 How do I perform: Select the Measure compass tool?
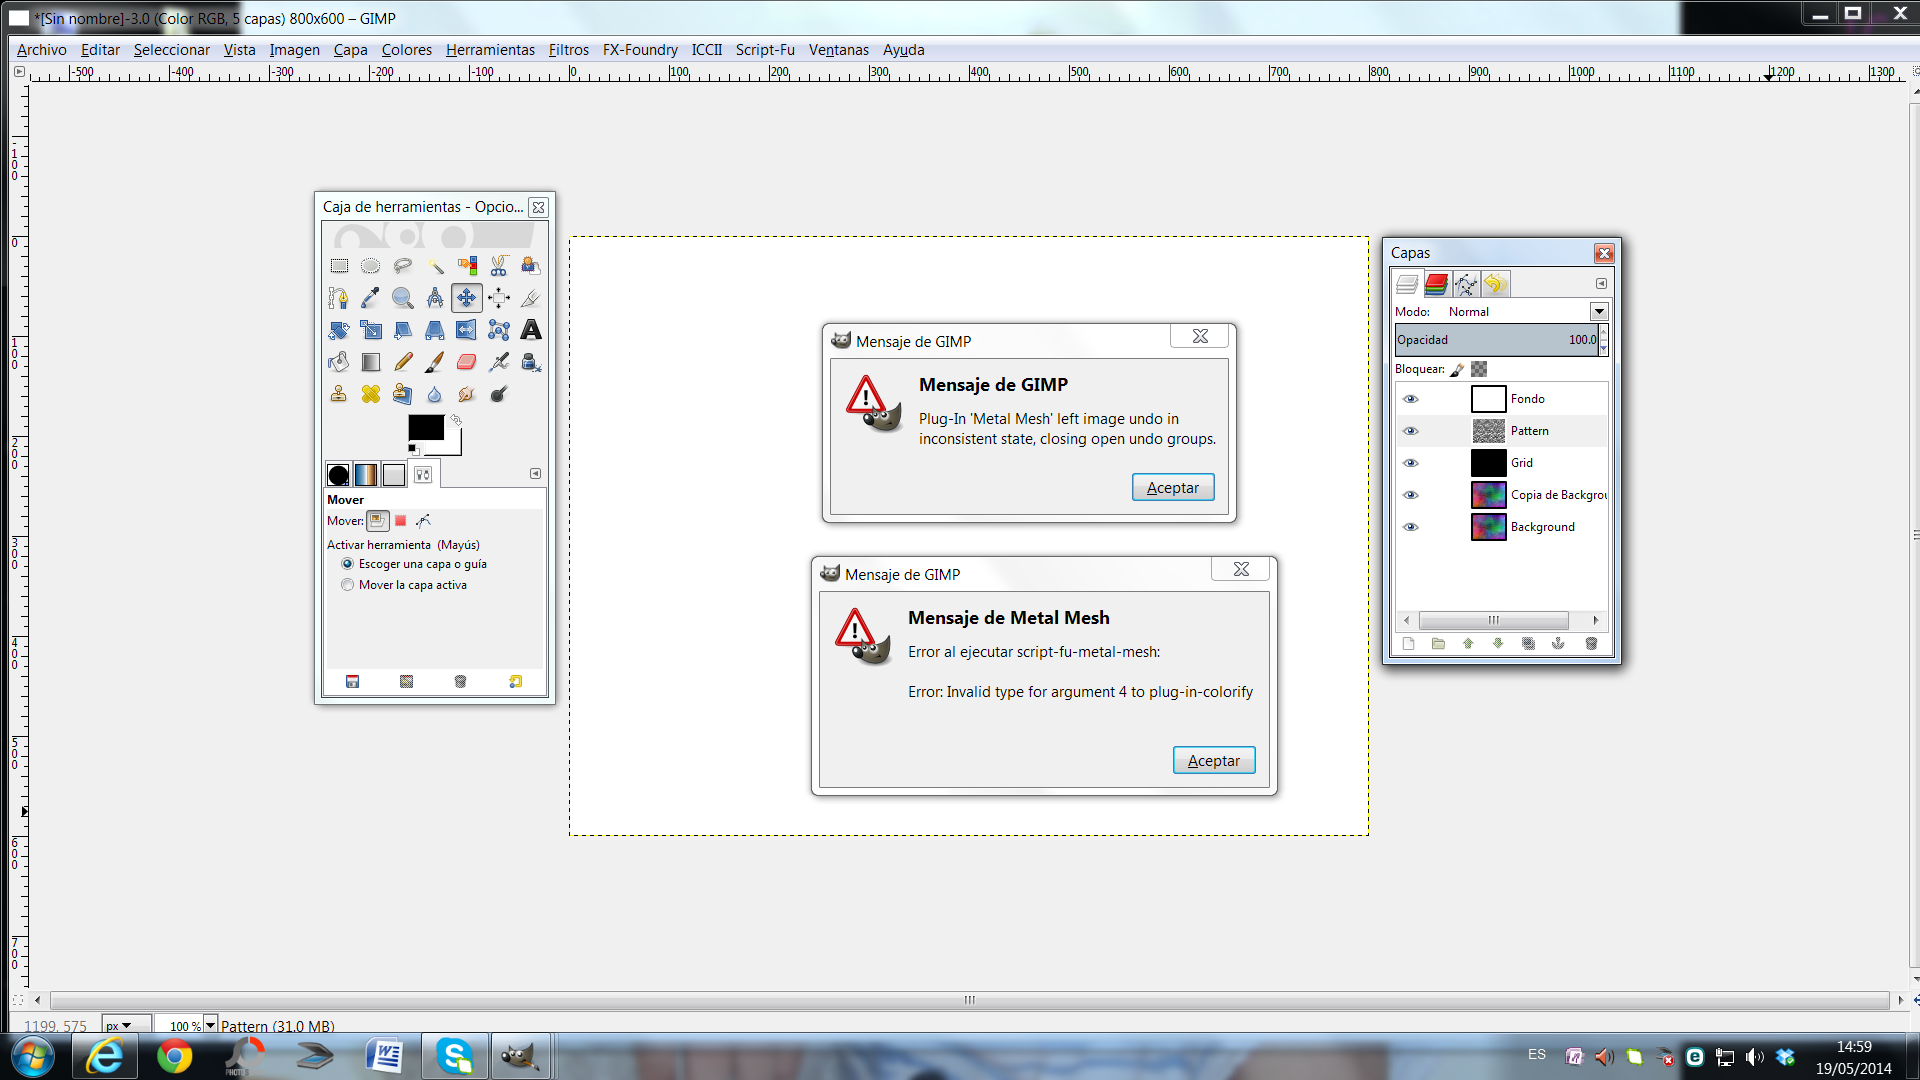coord(435,298)
